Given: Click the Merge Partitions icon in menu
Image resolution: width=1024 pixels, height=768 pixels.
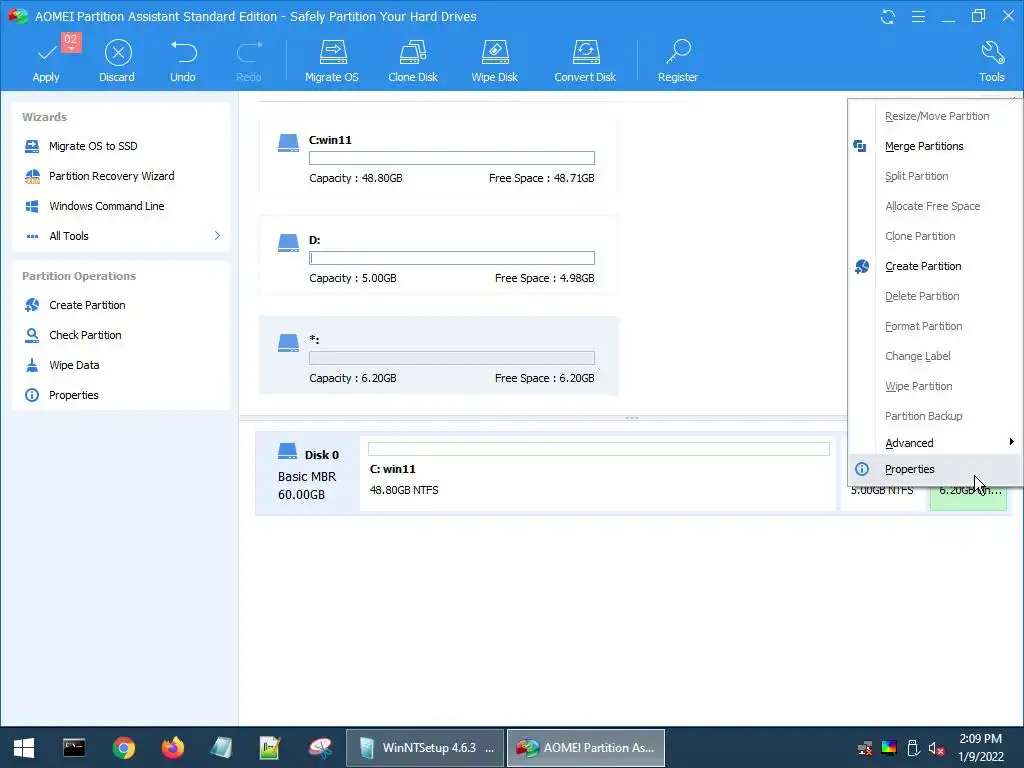Looking at the screenshot, I should pos(861,146).
